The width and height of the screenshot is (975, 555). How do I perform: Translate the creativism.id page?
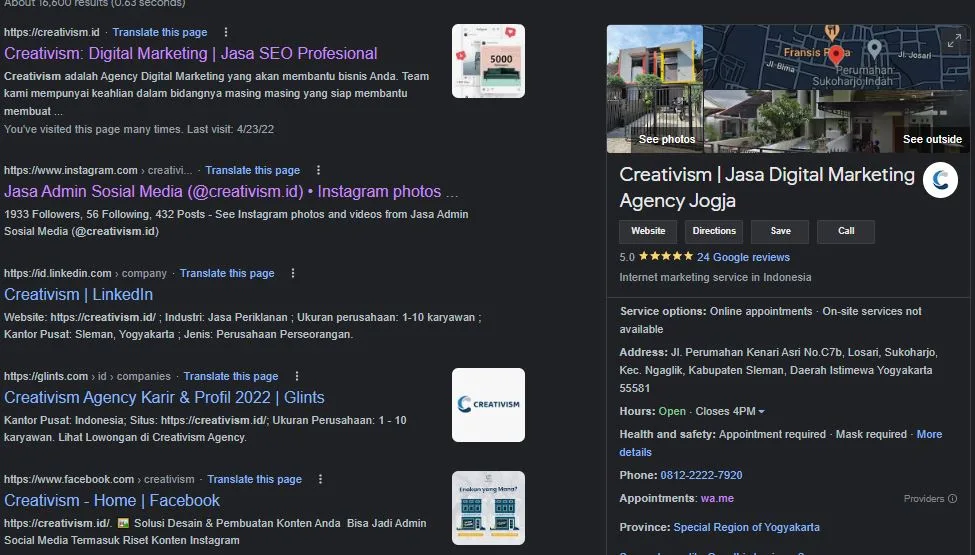click(160, 32)
